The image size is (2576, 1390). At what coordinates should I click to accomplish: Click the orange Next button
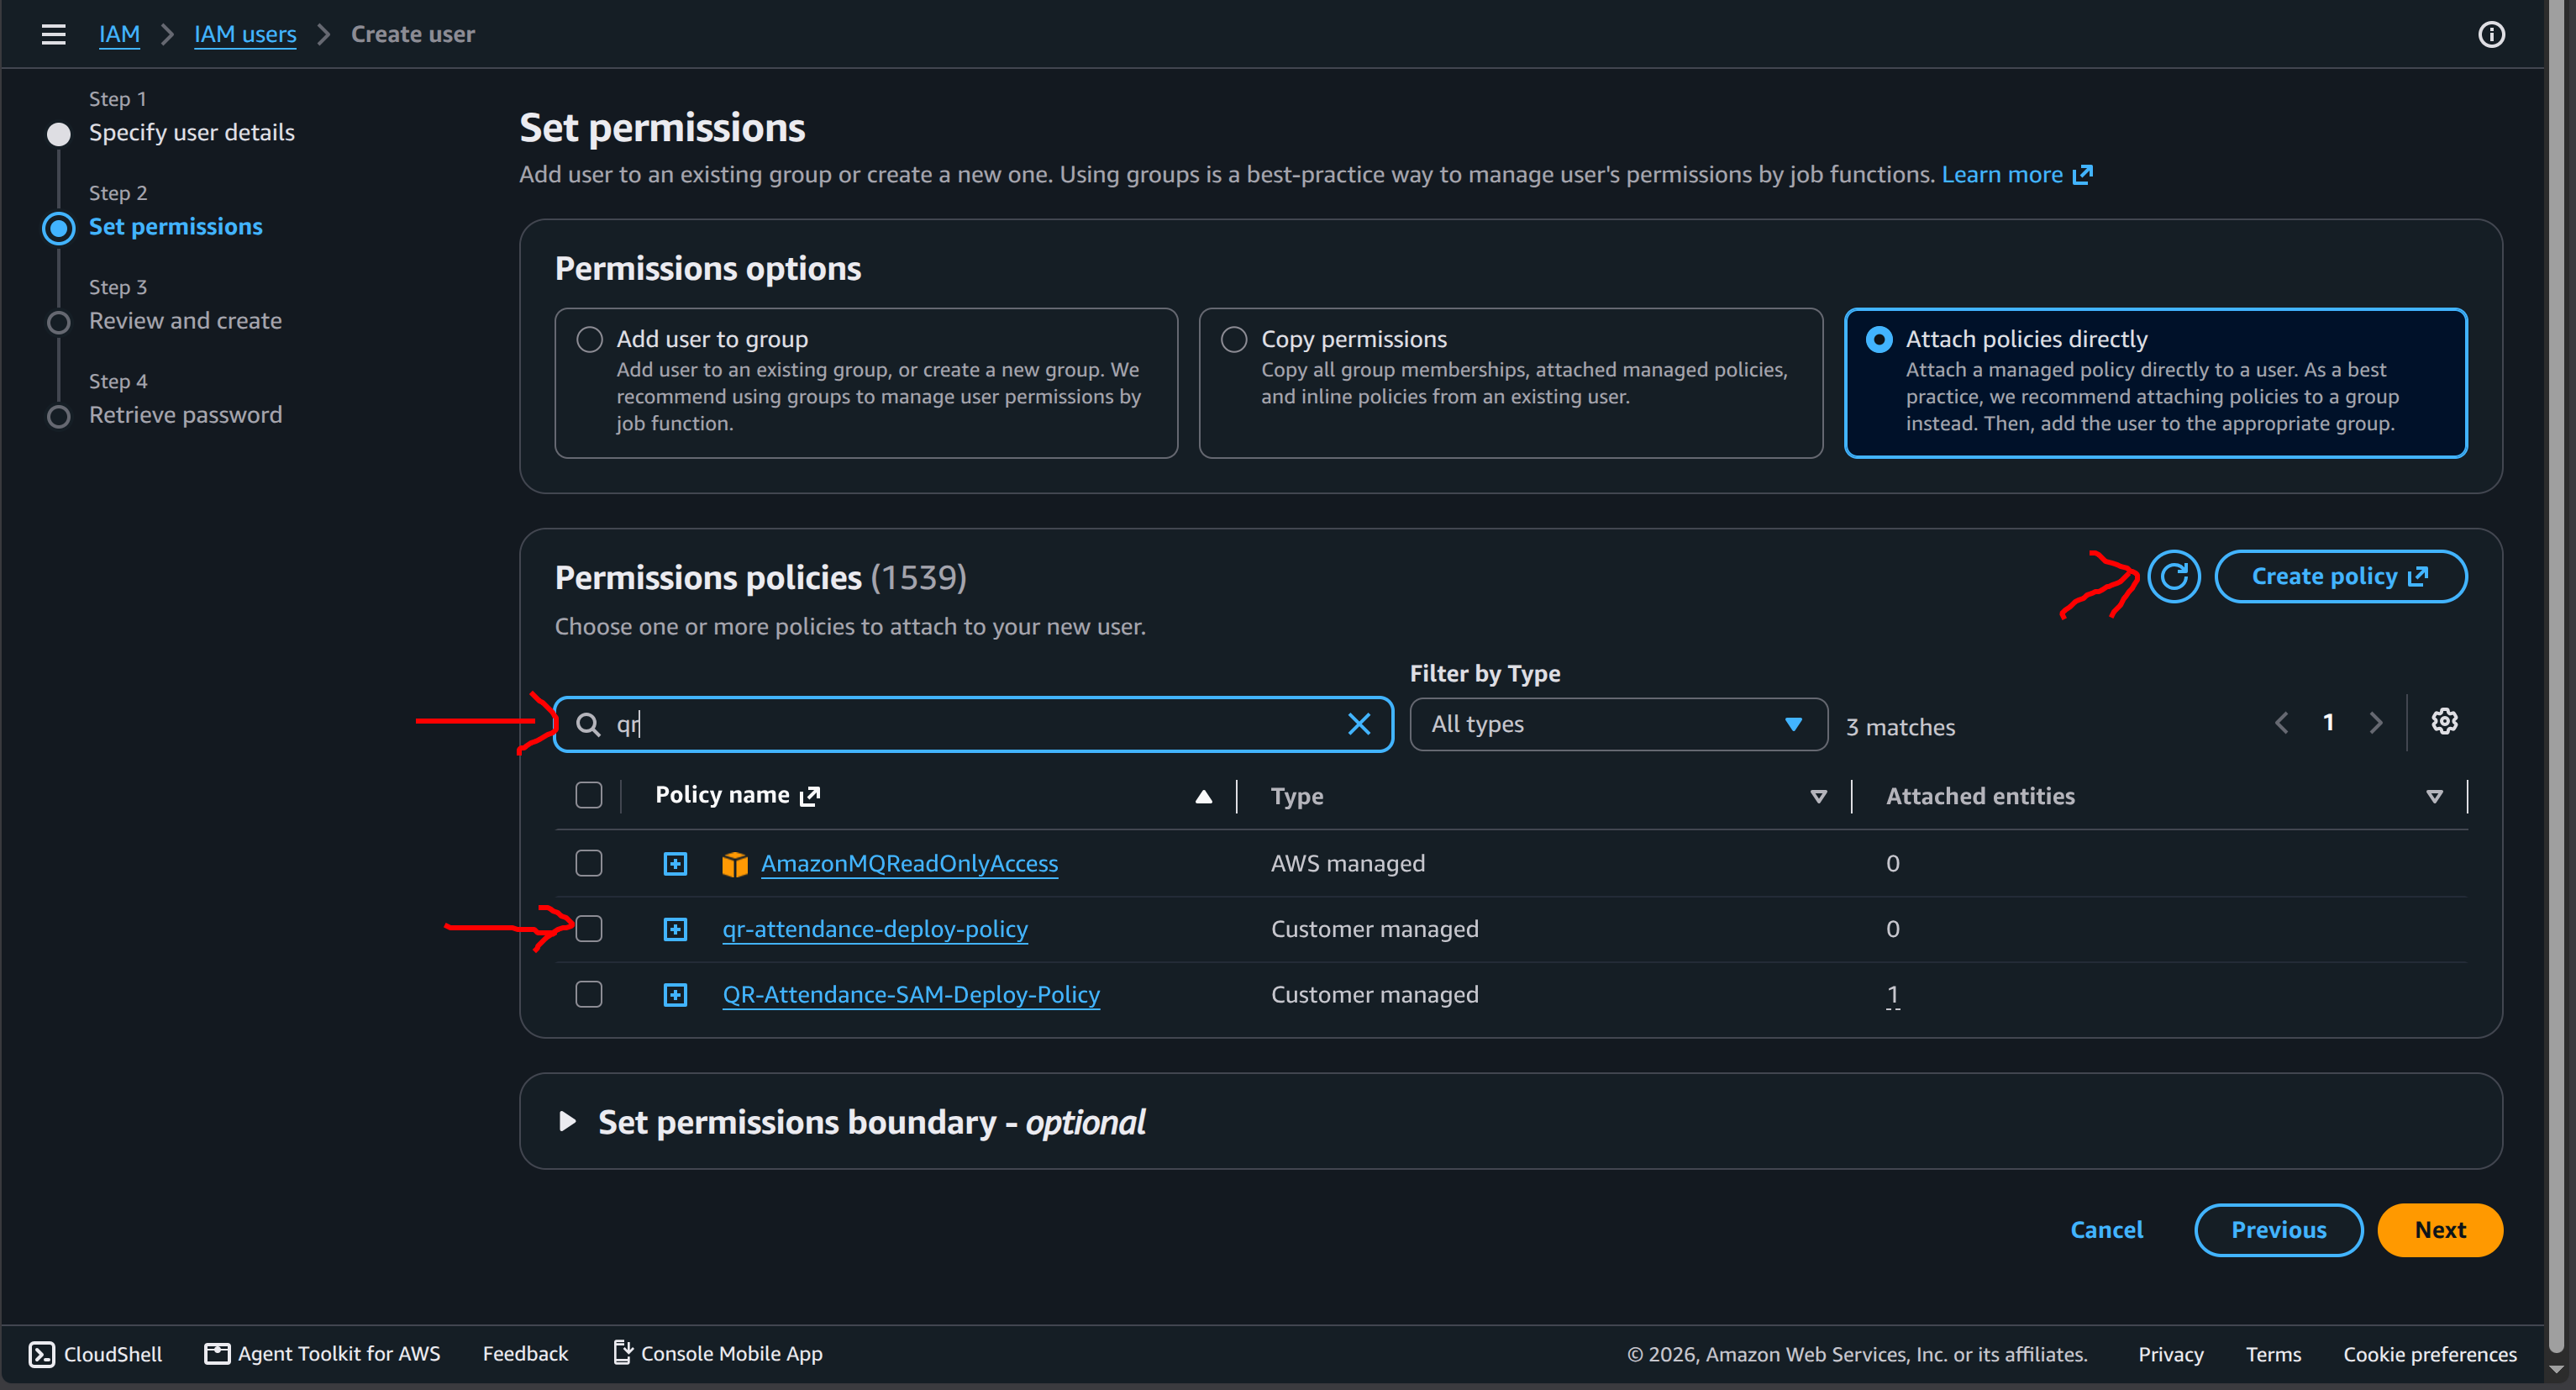pos(2439,1229)
